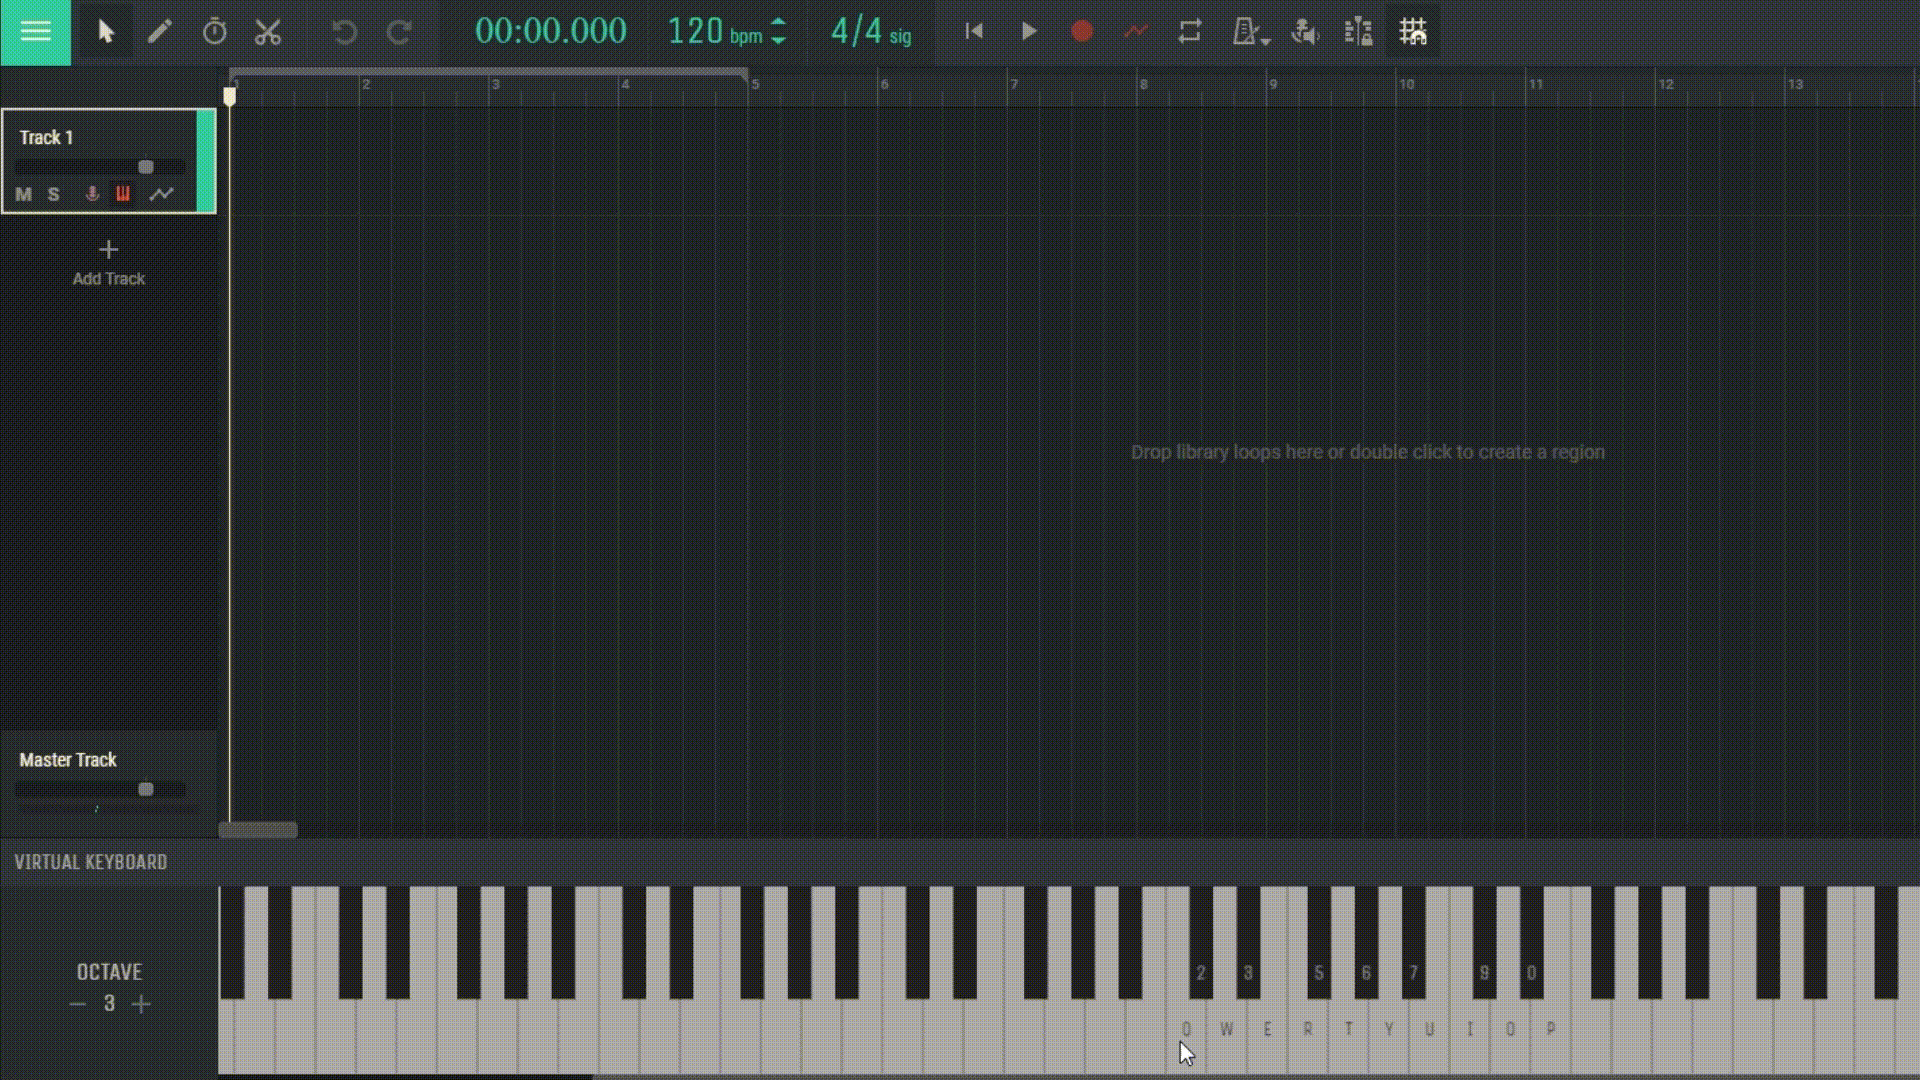1920x1080 pixels.
Task: Click Add Track
Action: pyautogui.click(x=108, y=263)
